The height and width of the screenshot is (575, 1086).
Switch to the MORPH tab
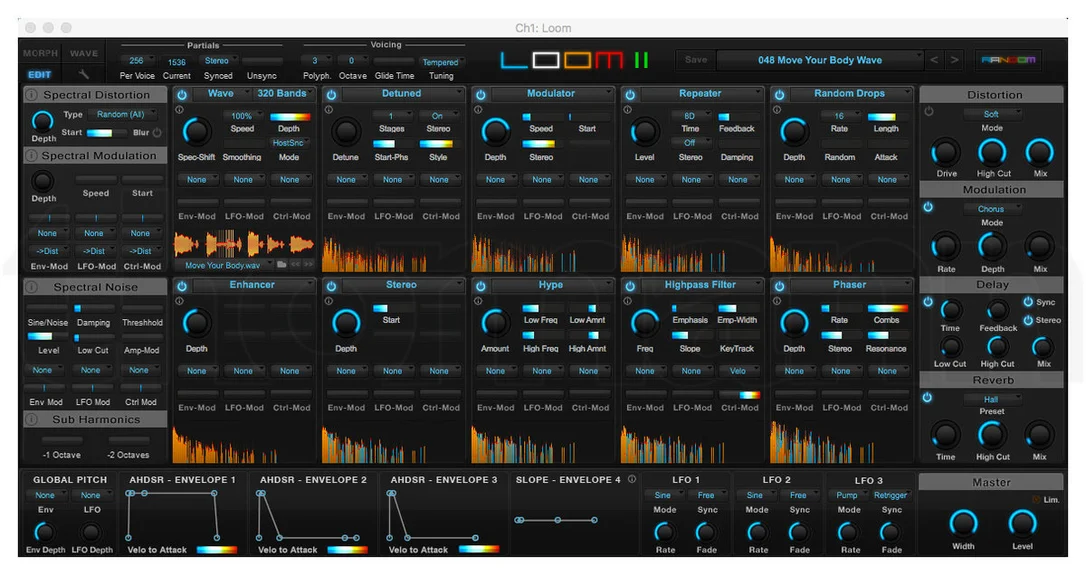coord(41,53)
